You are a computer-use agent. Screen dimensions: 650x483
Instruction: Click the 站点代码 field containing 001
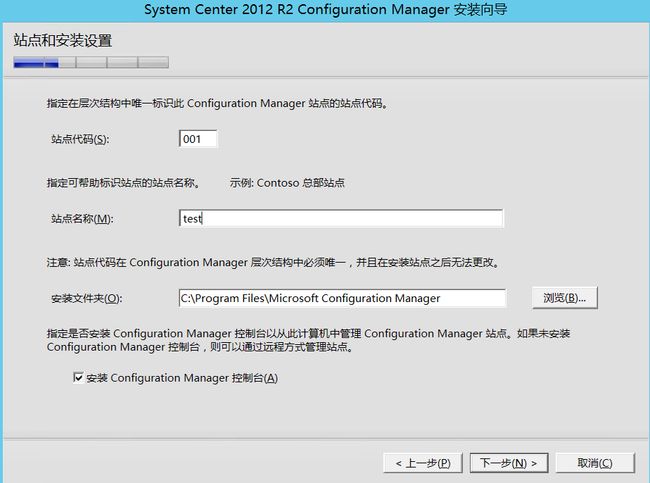click(x=198, y=139)
